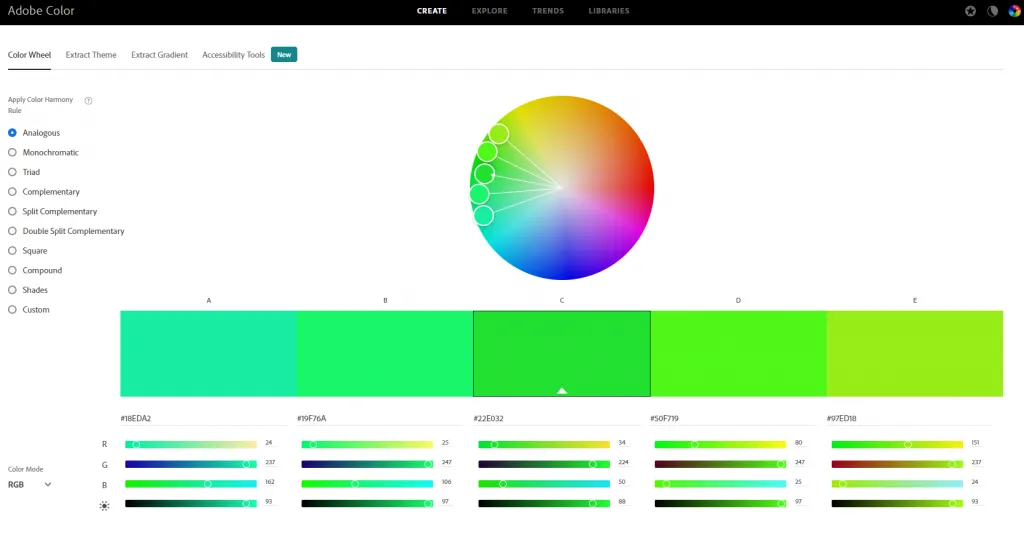
Task: Select the Shades harmony rule
Action: [x=27, y=289]
